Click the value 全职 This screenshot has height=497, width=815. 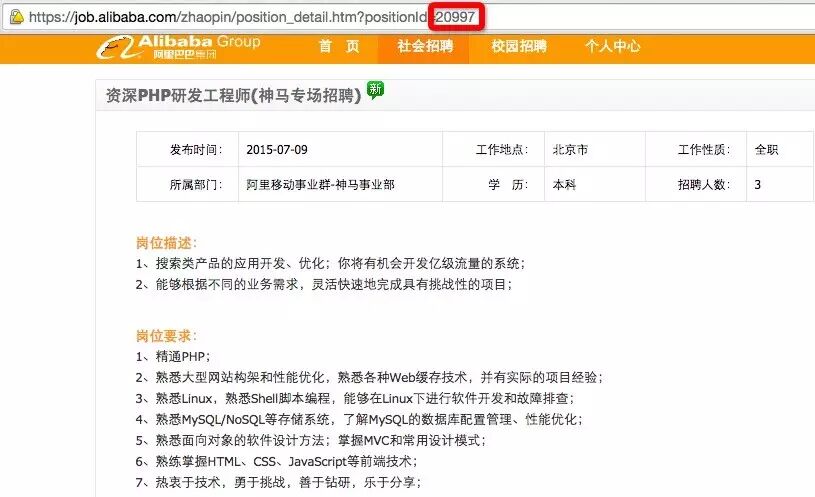tap(766, 150)
